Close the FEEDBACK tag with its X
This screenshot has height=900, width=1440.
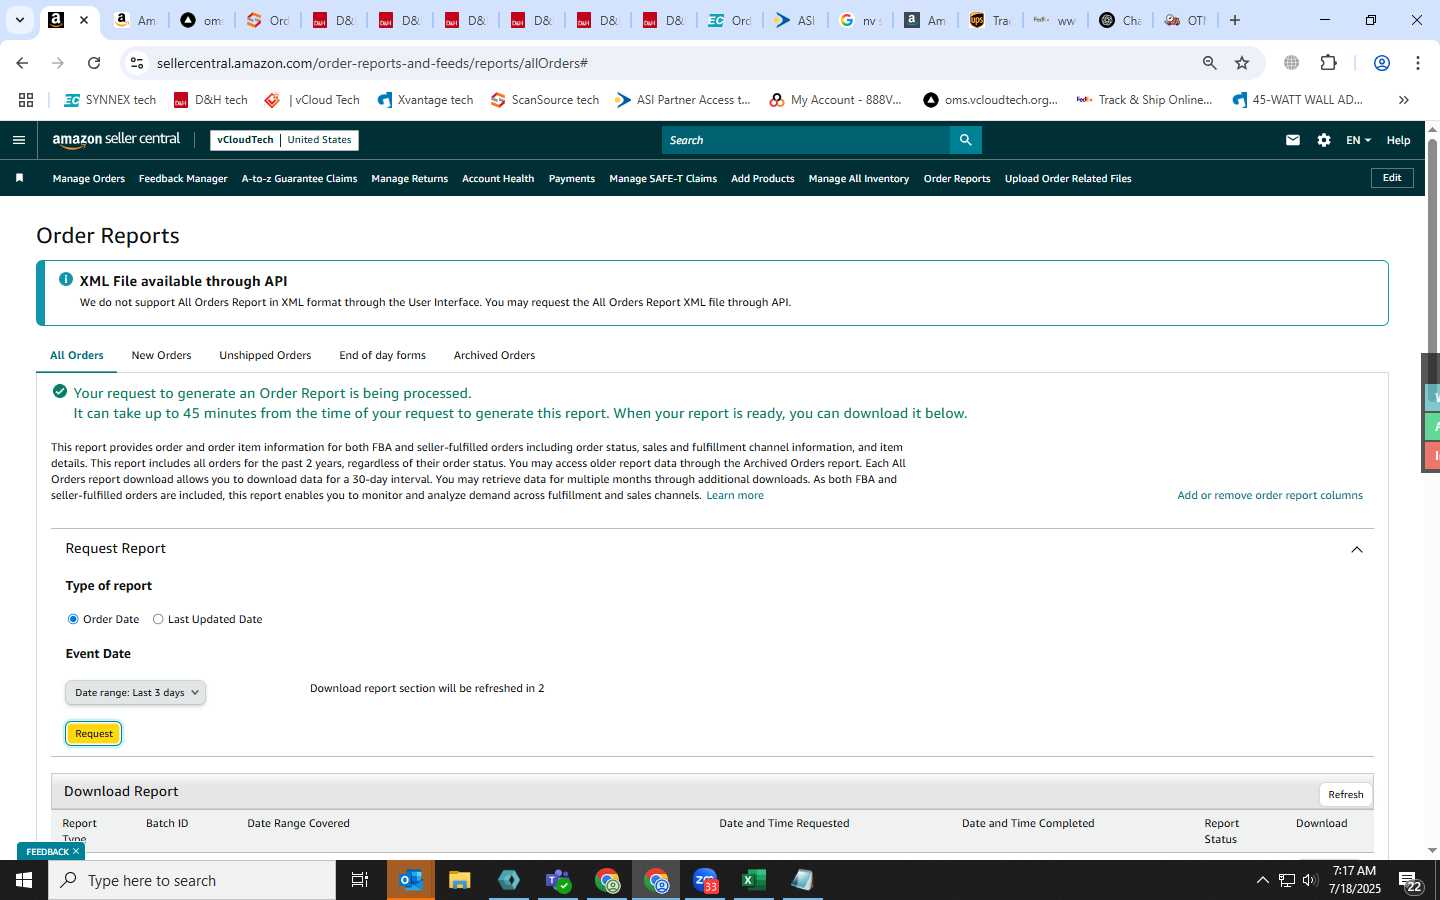[x=76, y=851]
